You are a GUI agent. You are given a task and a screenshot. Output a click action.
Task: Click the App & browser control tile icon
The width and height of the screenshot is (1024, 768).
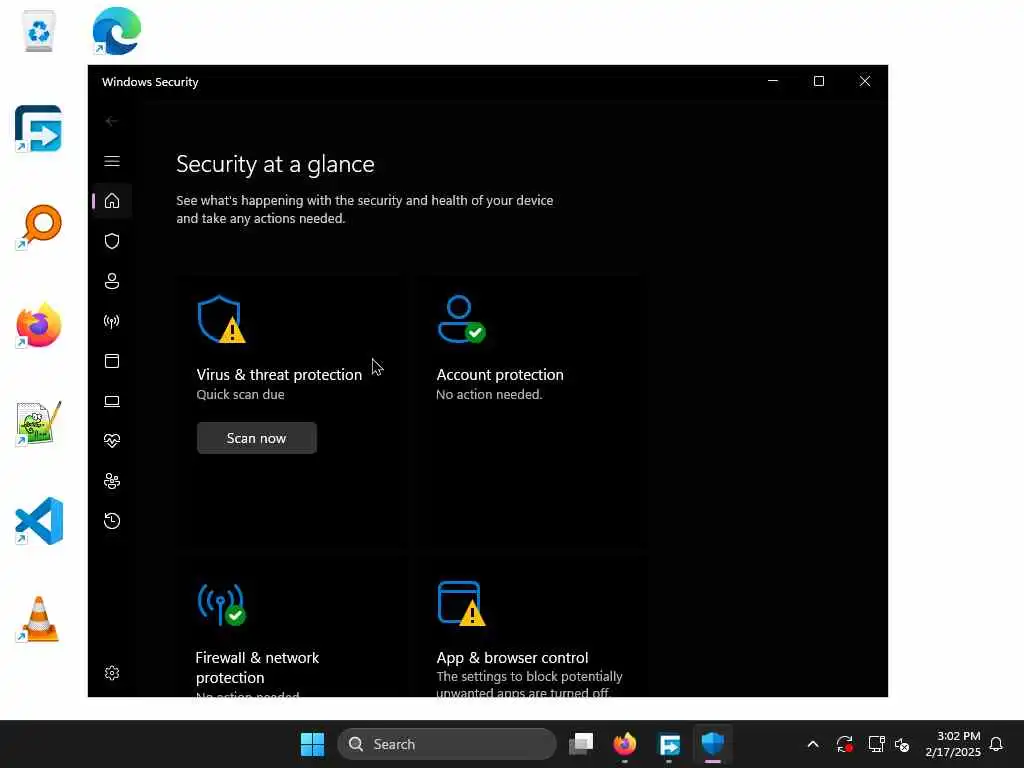click(x=461, y=603)
